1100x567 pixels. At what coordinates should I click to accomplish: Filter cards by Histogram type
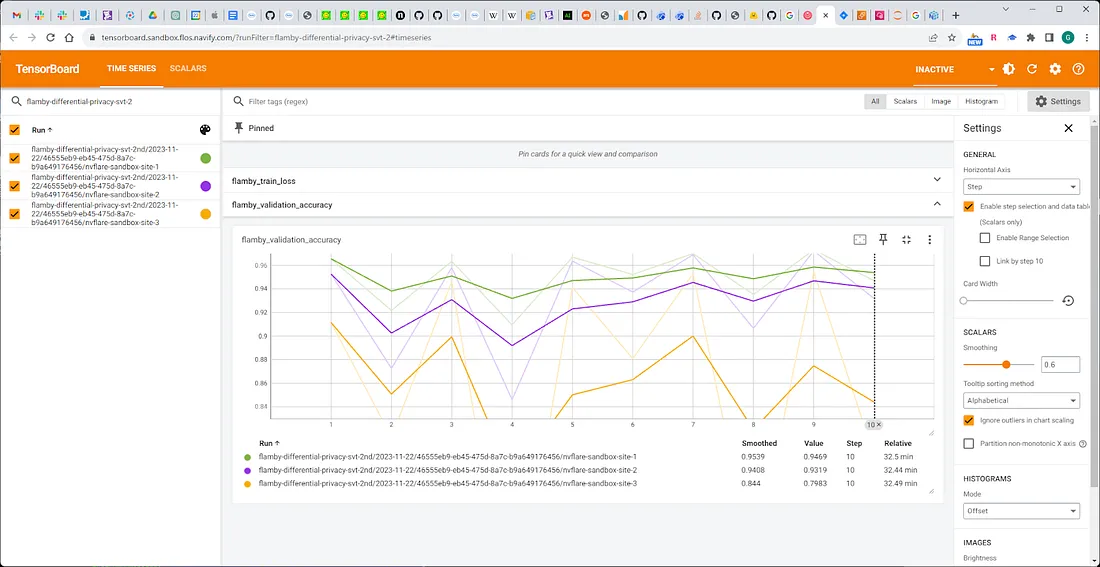[x=981, y=102]
